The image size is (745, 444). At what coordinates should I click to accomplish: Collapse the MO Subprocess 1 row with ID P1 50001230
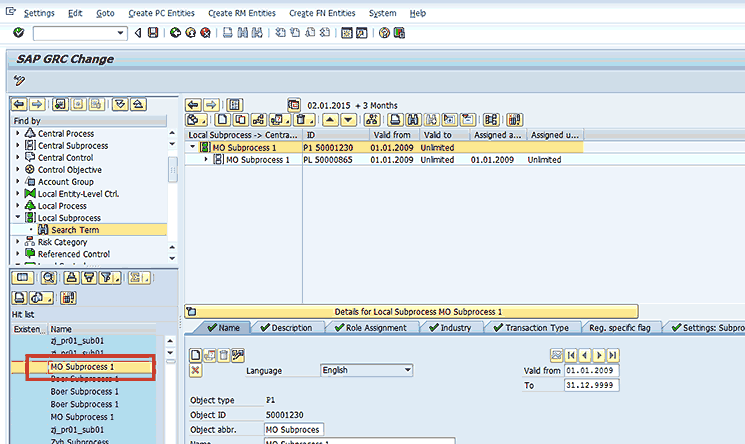pos(192,147)
